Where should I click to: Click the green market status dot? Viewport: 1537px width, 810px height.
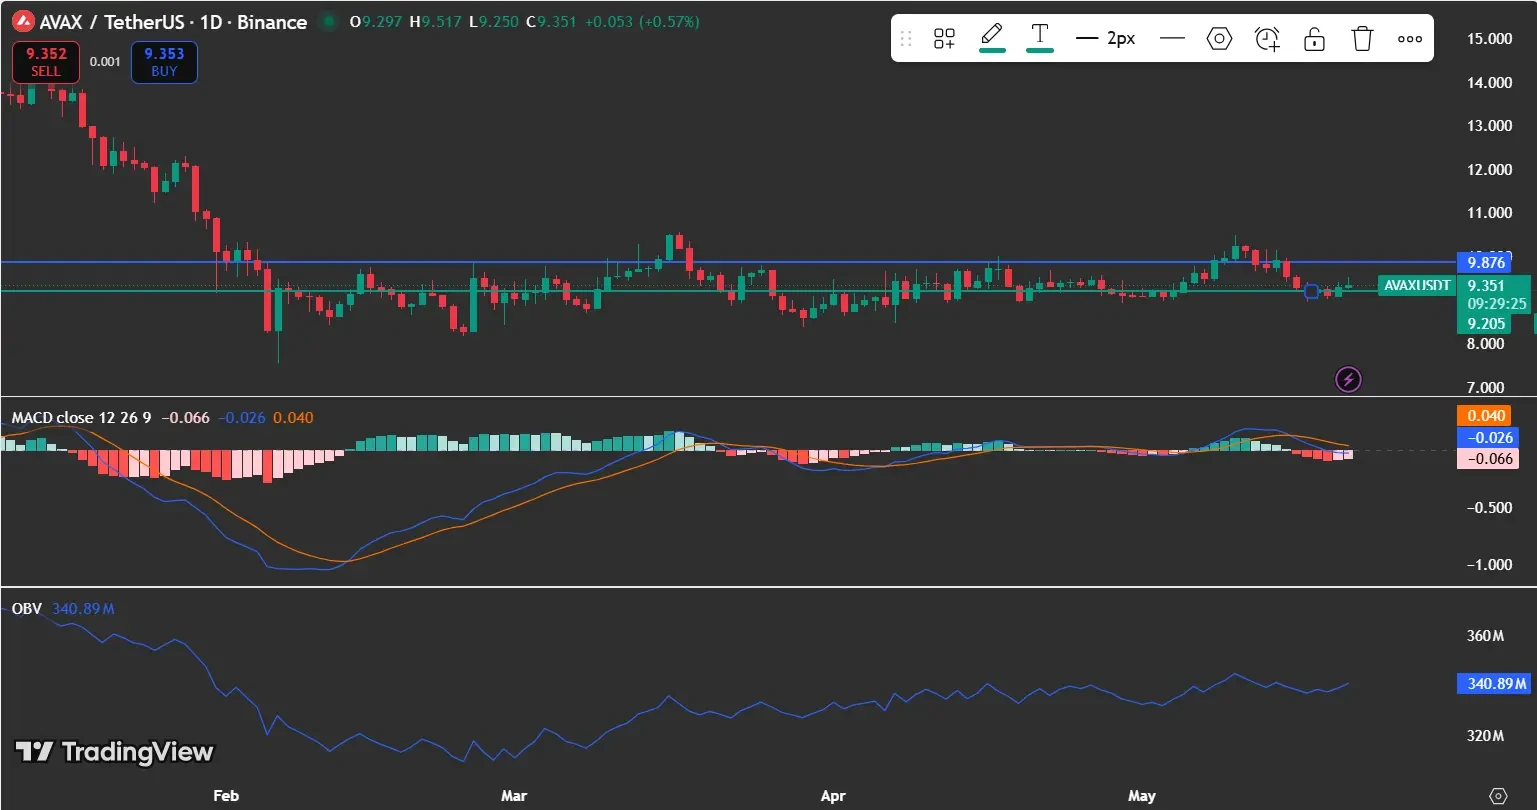pyautogui.click(x=327, y=22)
